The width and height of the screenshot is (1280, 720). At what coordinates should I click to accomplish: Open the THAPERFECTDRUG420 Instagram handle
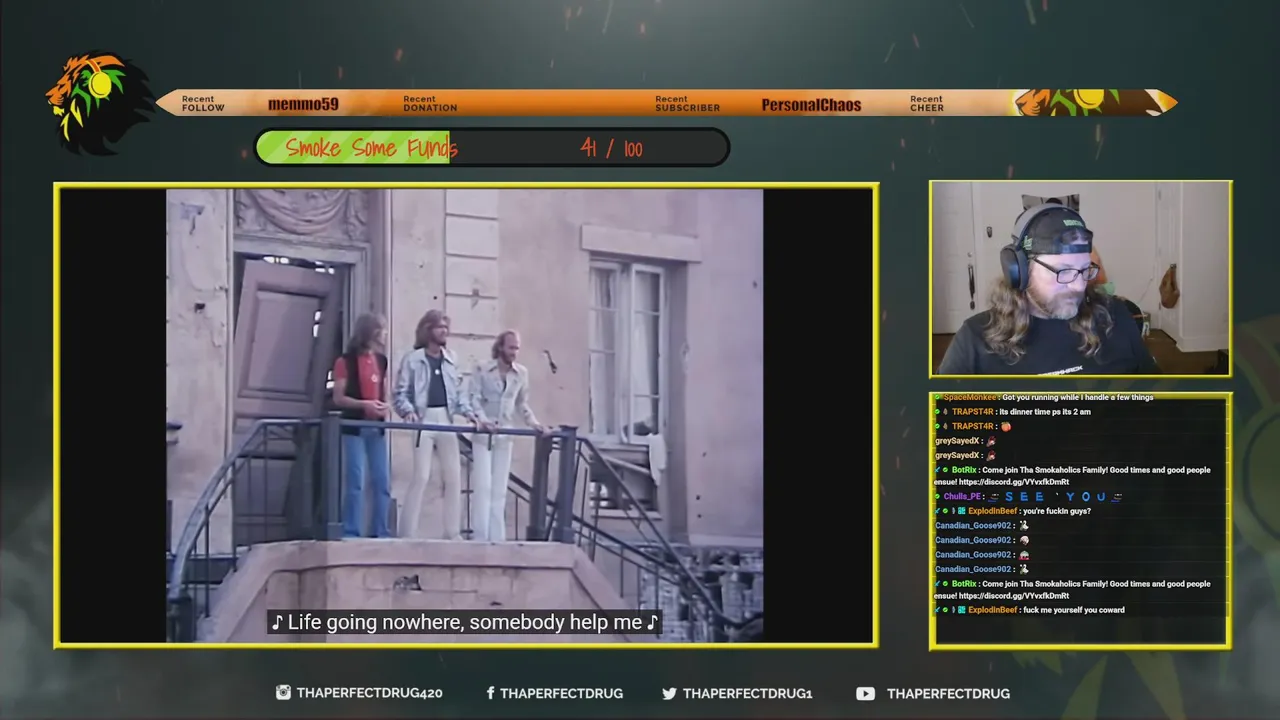click(369, 693)
